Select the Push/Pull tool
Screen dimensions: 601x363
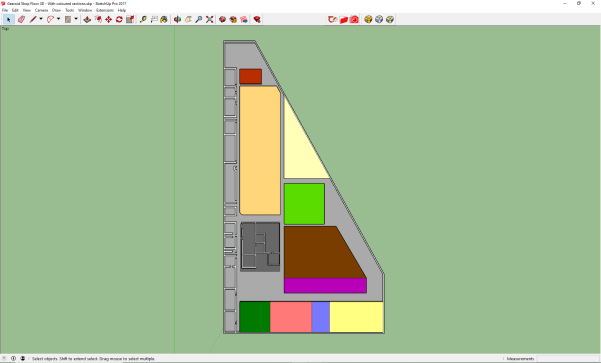(x=87, y=20)
